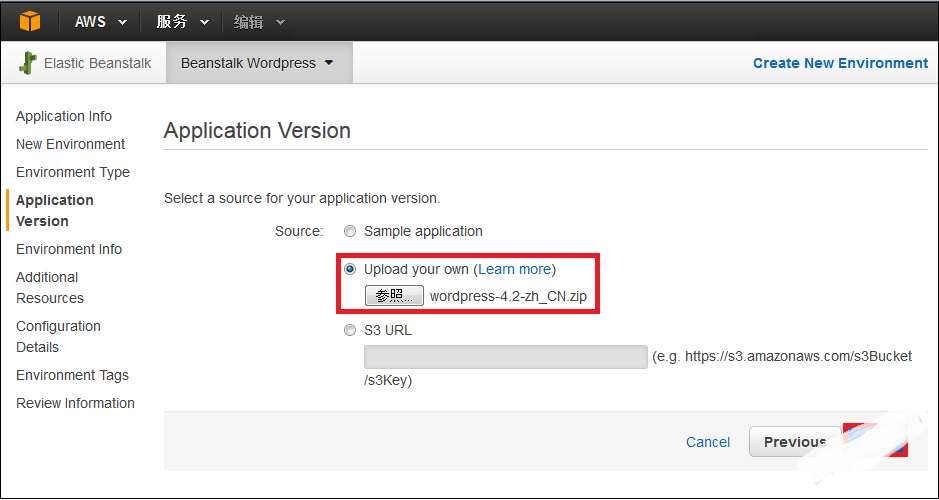Click the 'Select a source' instruction text
Viewport: 939px width, 500px height.
coord(302,198)
